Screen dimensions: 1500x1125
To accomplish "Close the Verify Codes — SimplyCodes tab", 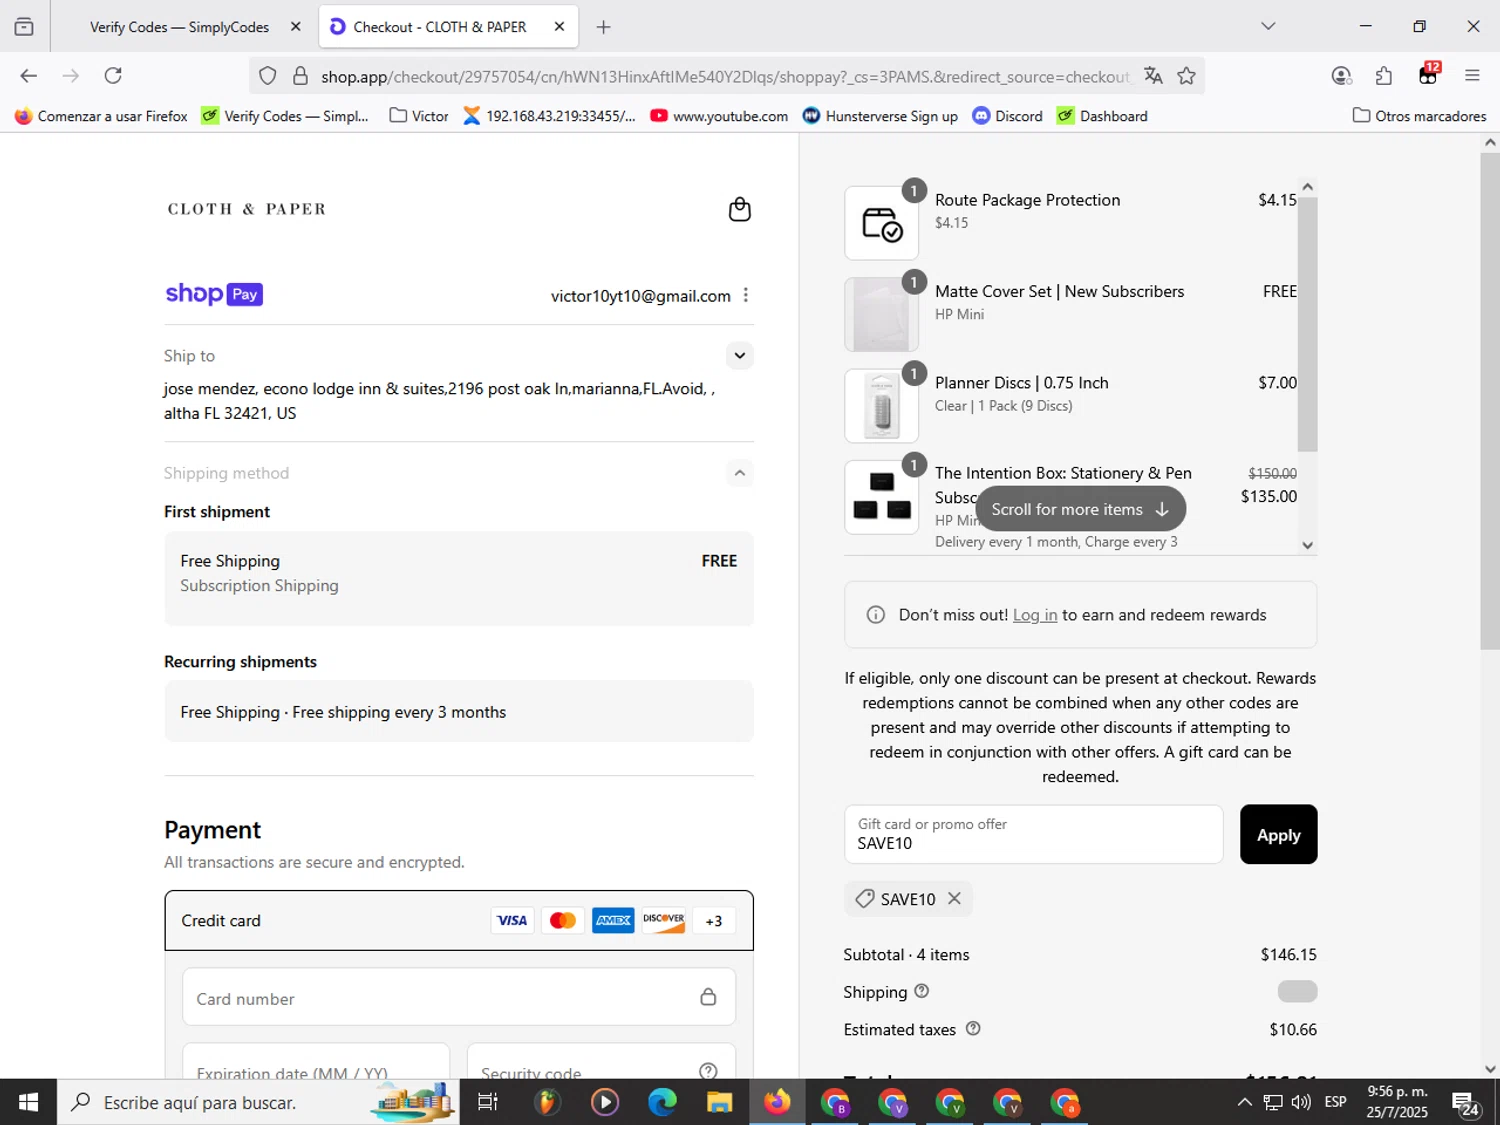I will [x=295, y=27].
